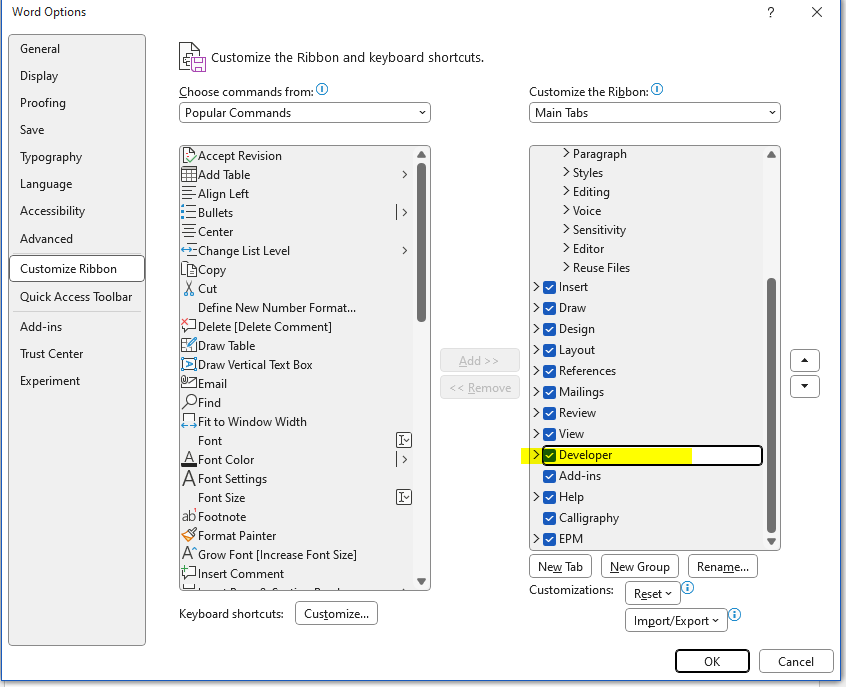
Task: Click the OK button
Action: pos(712,662)
